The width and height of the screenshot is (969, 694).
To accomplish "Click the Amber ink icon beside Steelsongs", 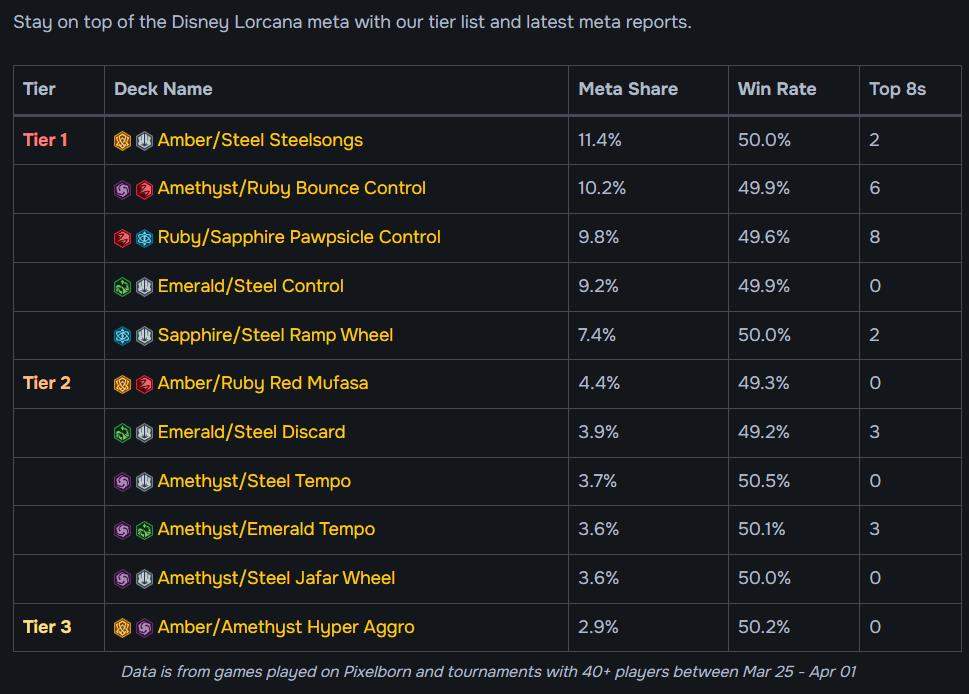I will tap(122, 141).
